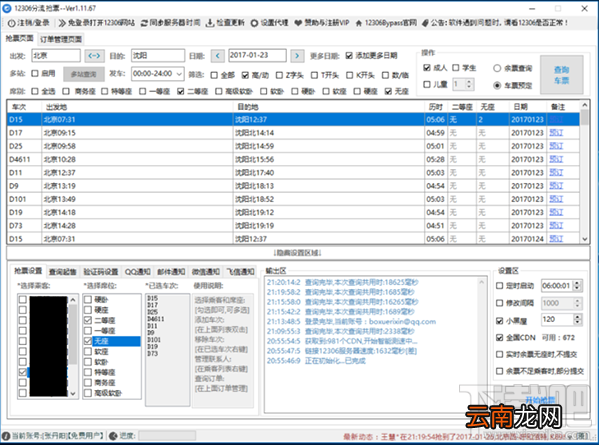The width and height of the screenshot is (599, 445).
Task: Click the 注销/登录 toolbar item
Action: (29, 23)
